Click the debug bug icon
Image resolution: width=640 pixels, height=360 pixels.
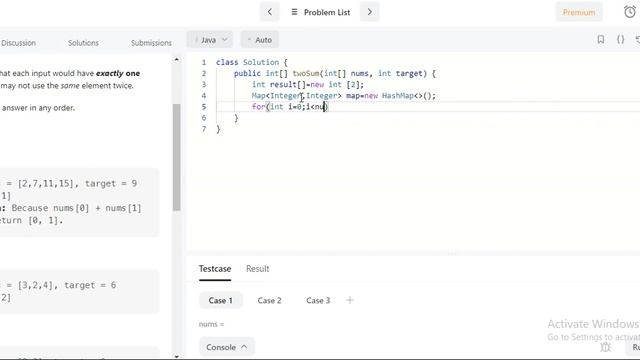[606, 347]
